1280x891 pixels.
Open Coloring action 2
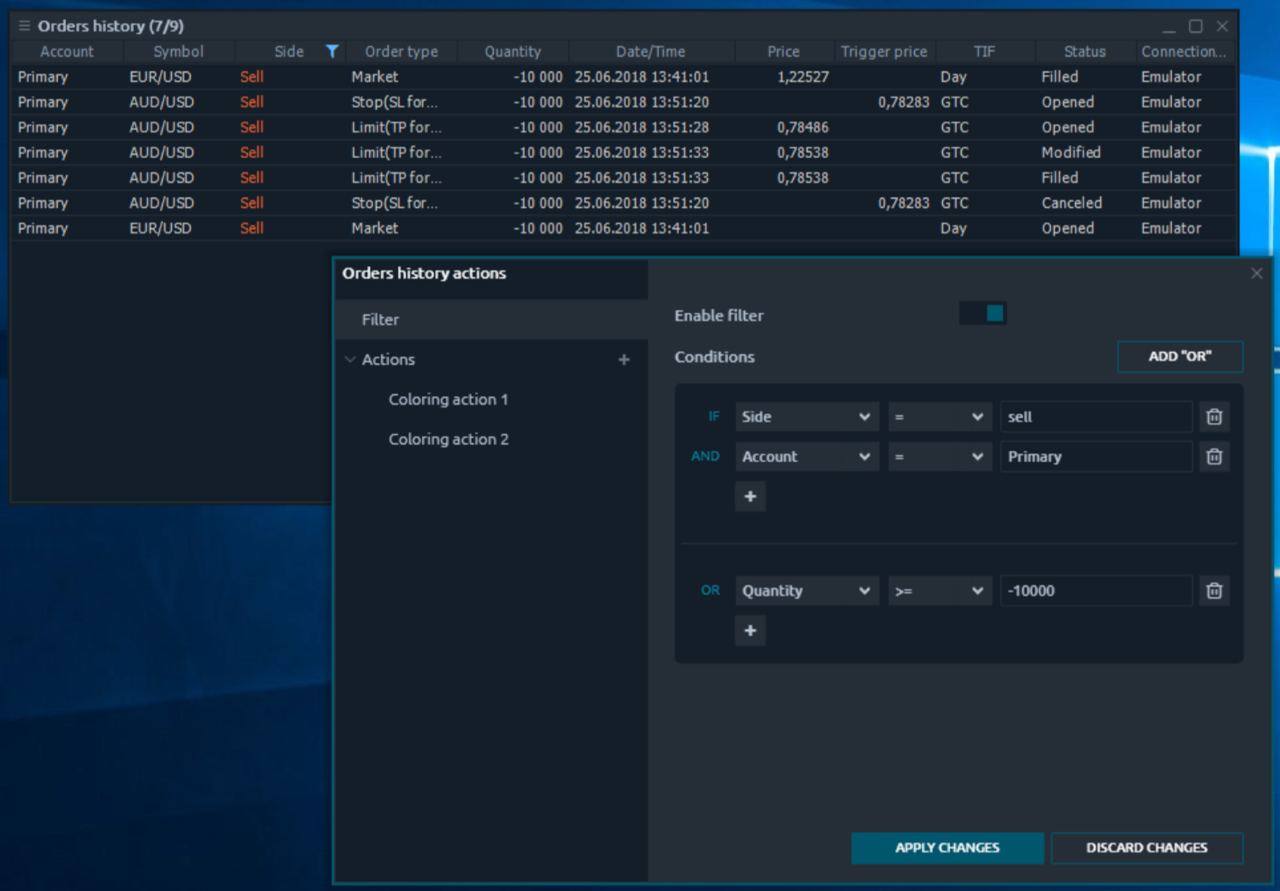coord(448,440)
